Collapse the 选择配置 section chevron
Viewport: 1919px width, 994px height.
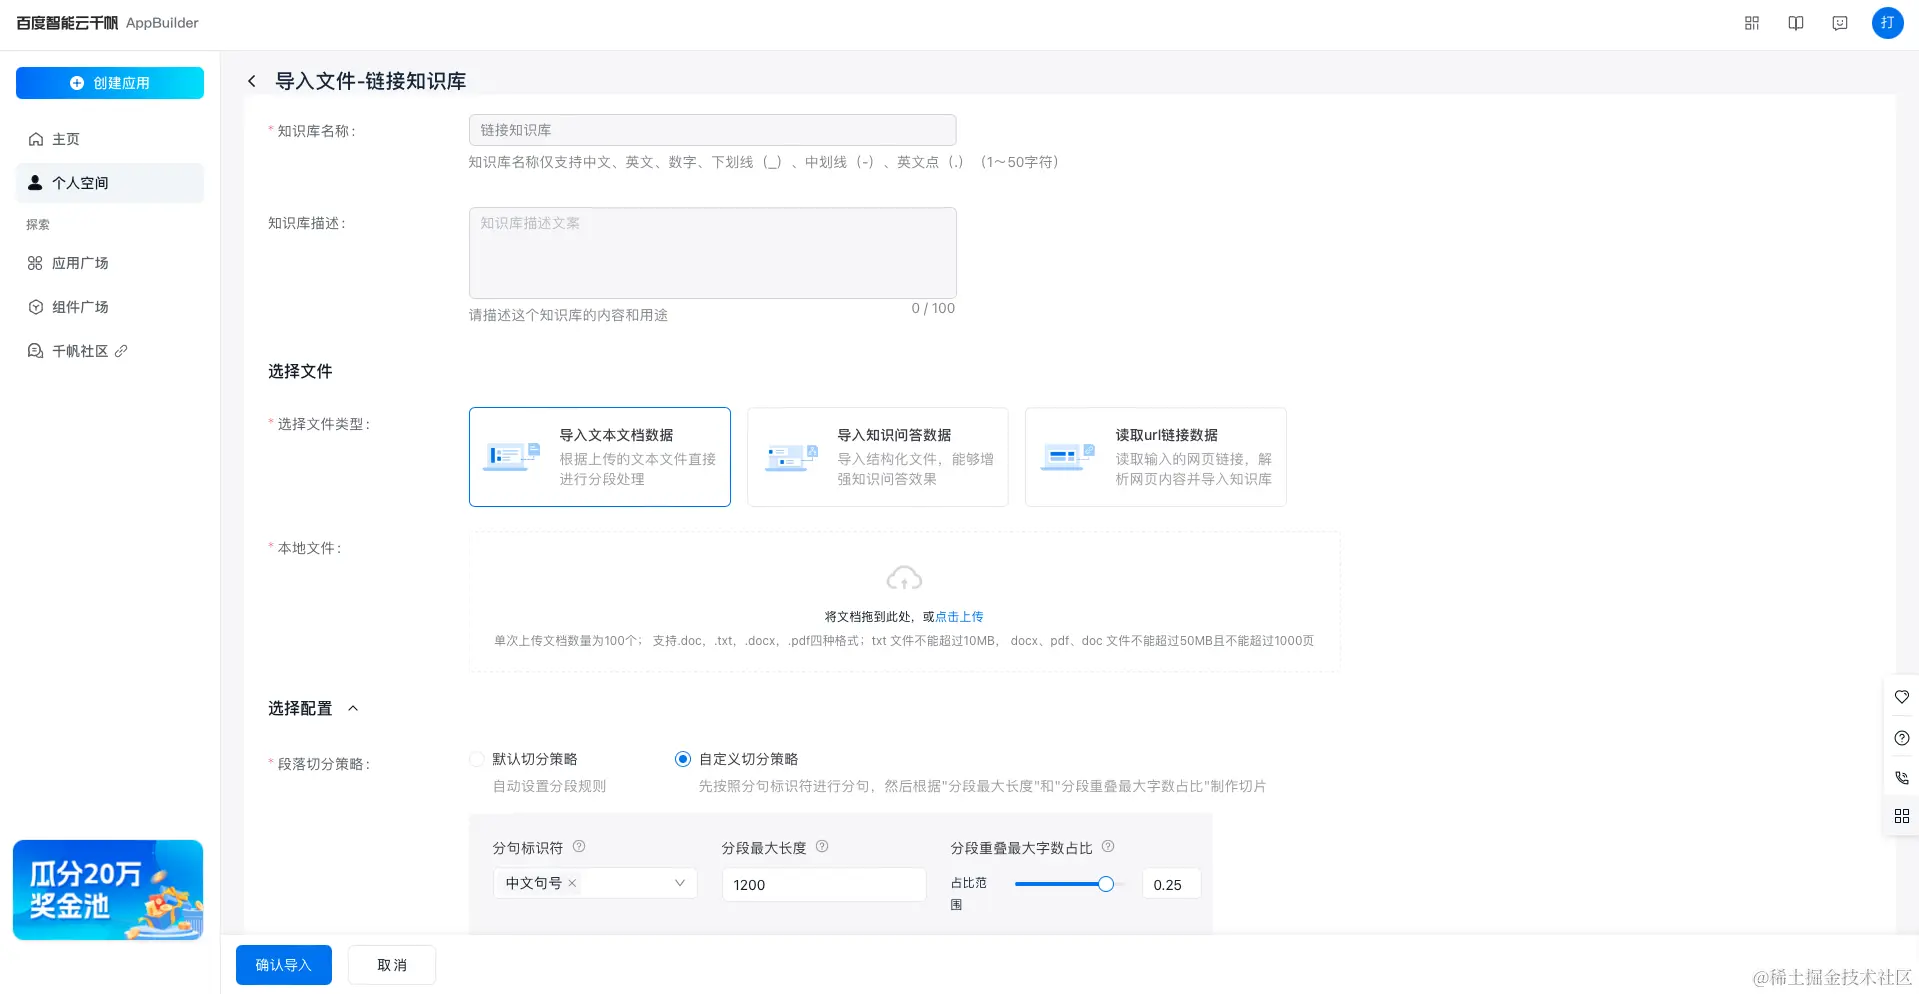[x=353, y=708]
